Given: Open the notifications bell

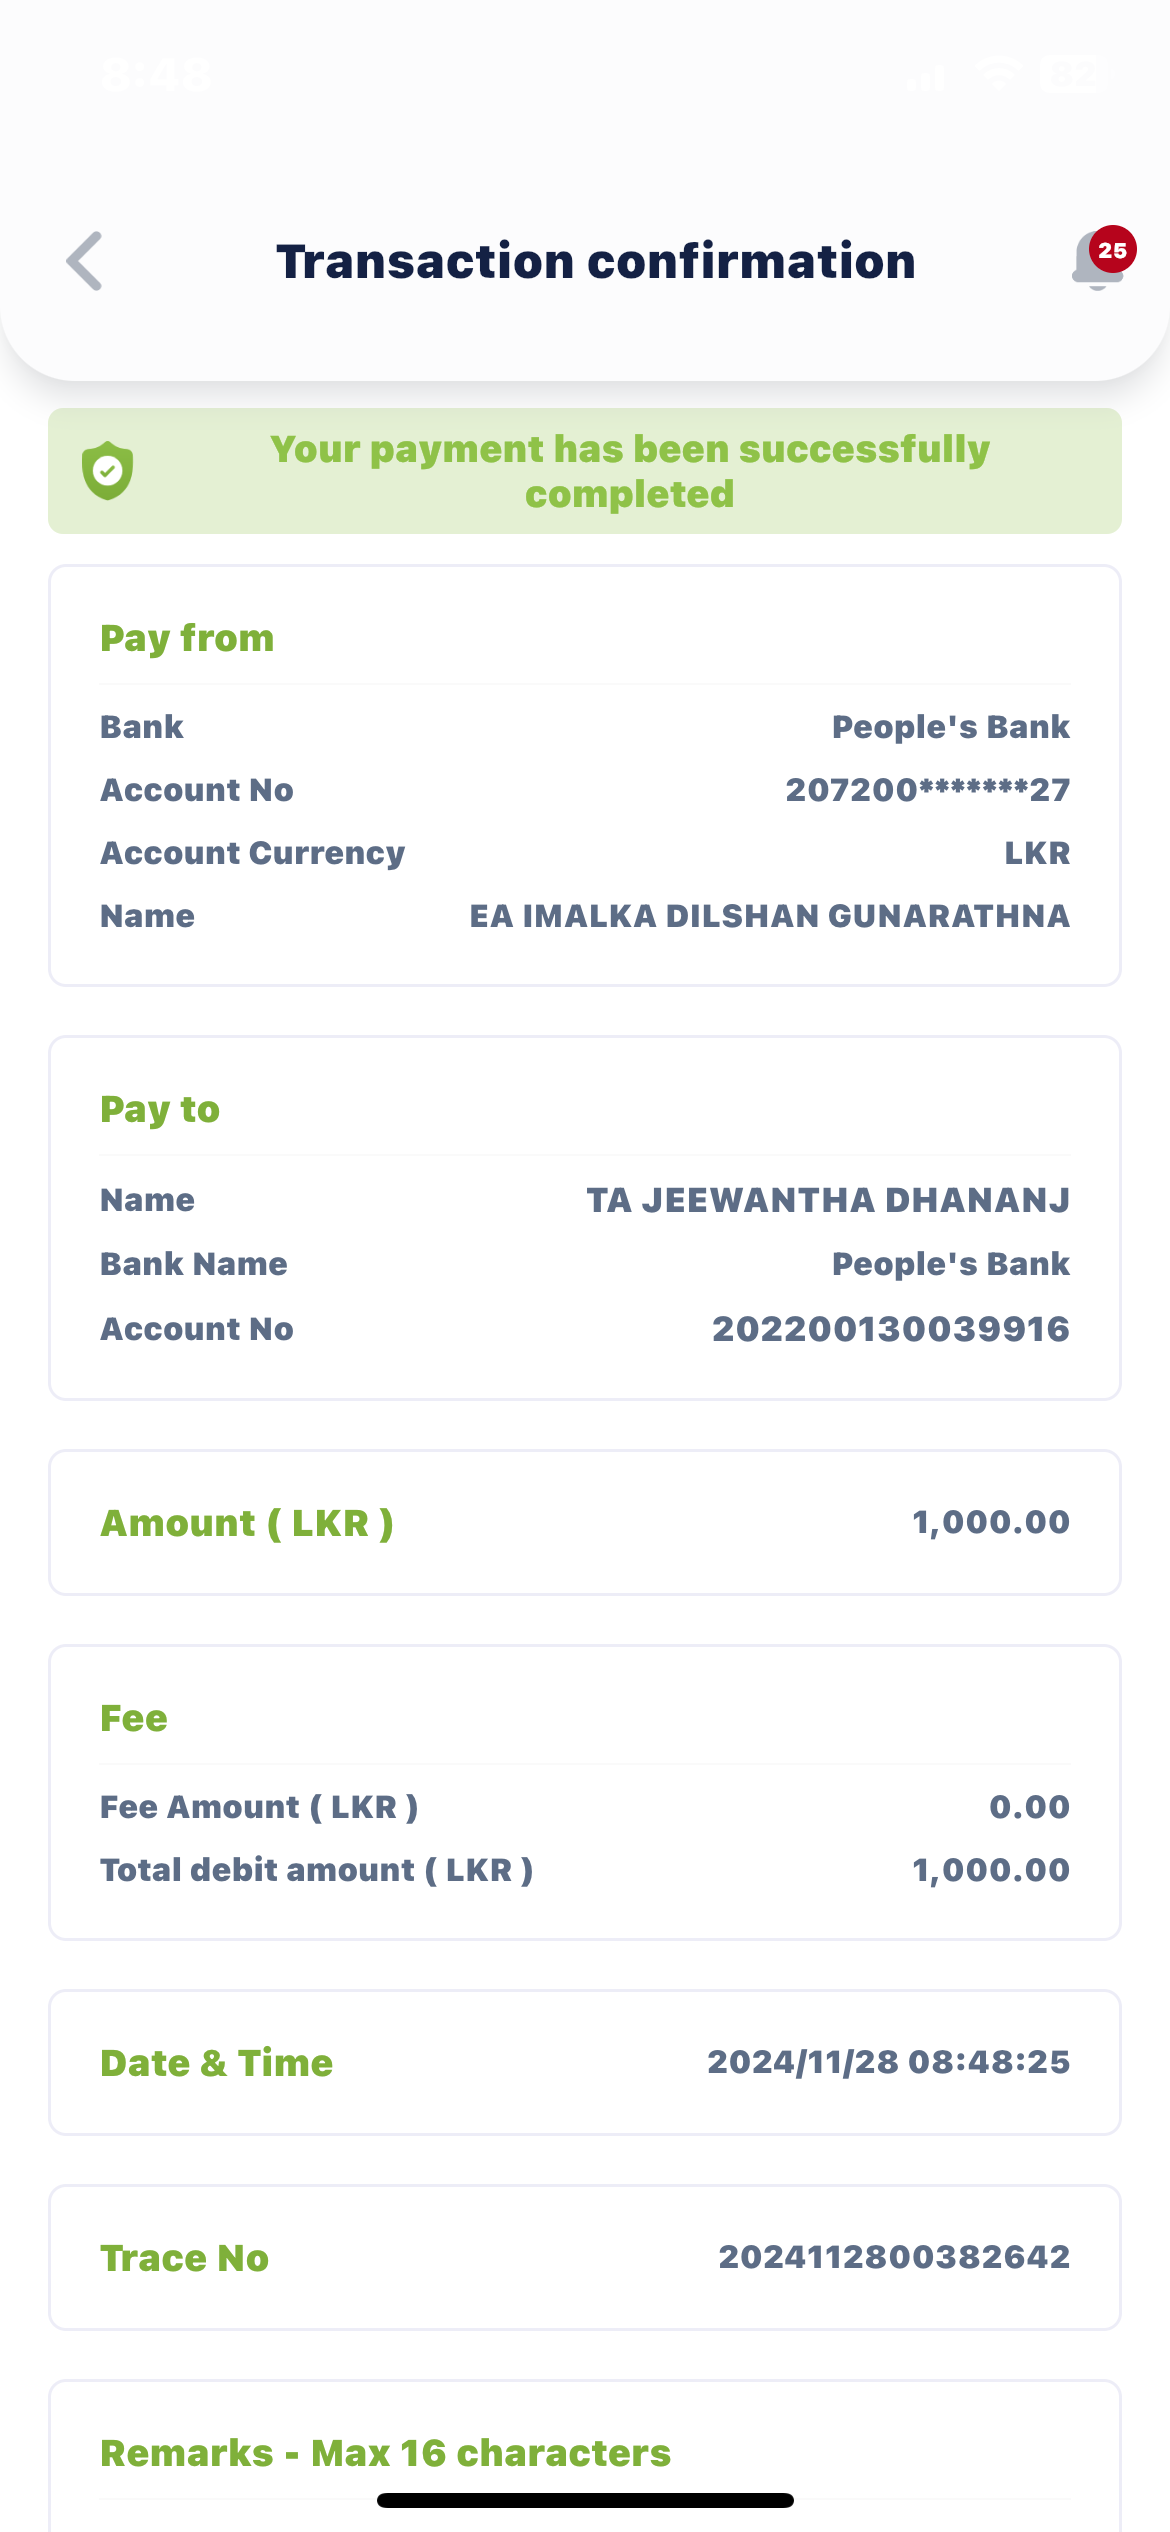Looking at the screenshot, I should 1095,264.
